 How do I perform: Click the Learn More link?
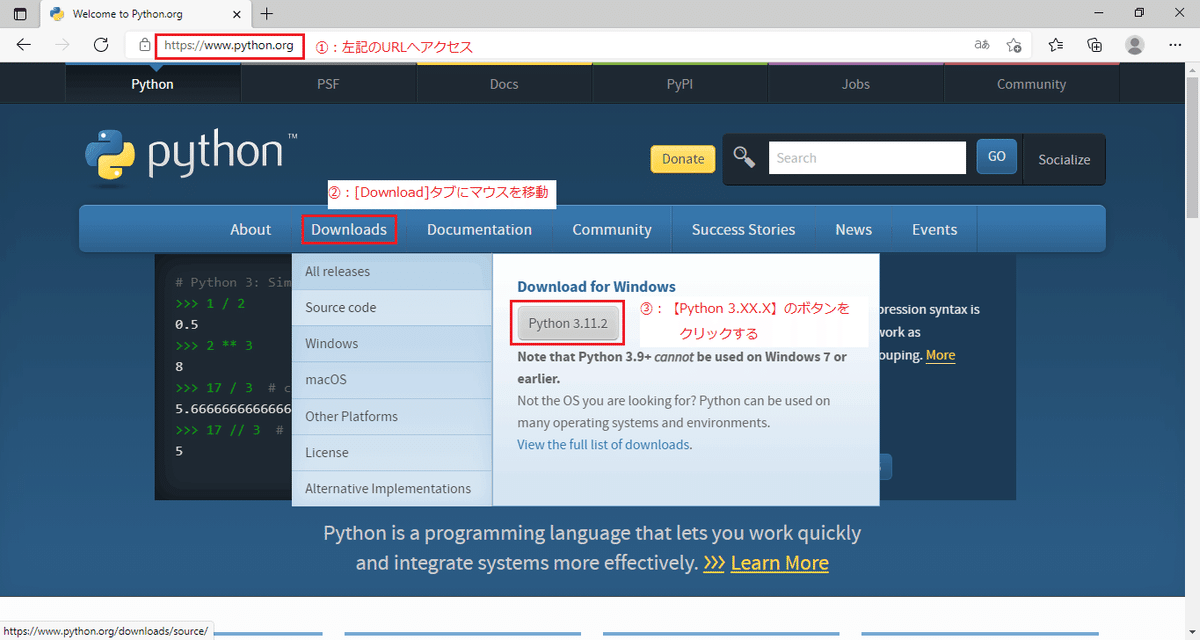779,563
